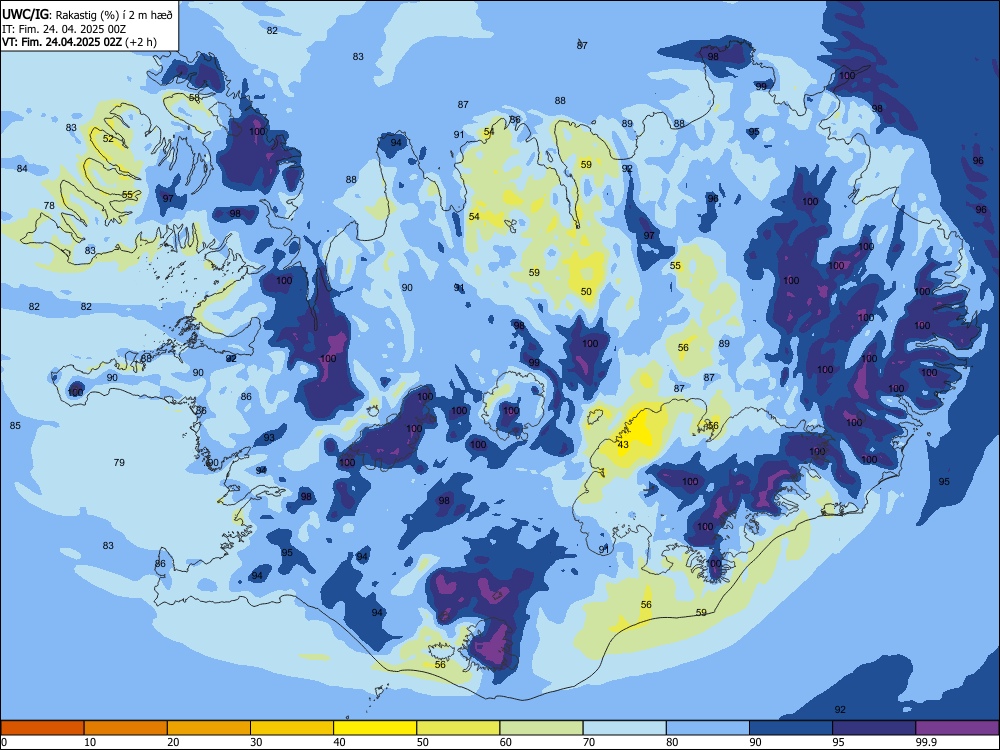
Task: Select the 30–40 golden legend swatch
Action: 292,728
